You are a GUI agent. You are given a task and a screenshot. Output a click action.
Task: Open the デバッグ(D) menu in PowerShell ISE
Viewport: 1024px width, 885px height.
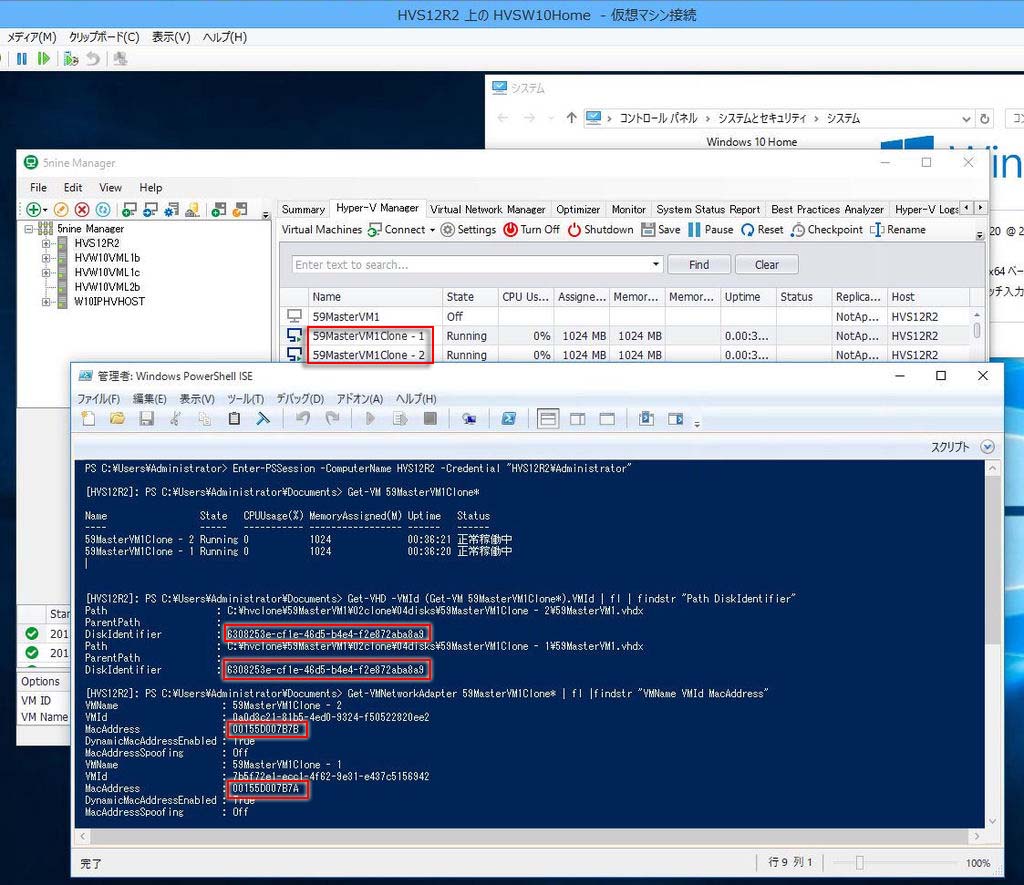[300, 398]
